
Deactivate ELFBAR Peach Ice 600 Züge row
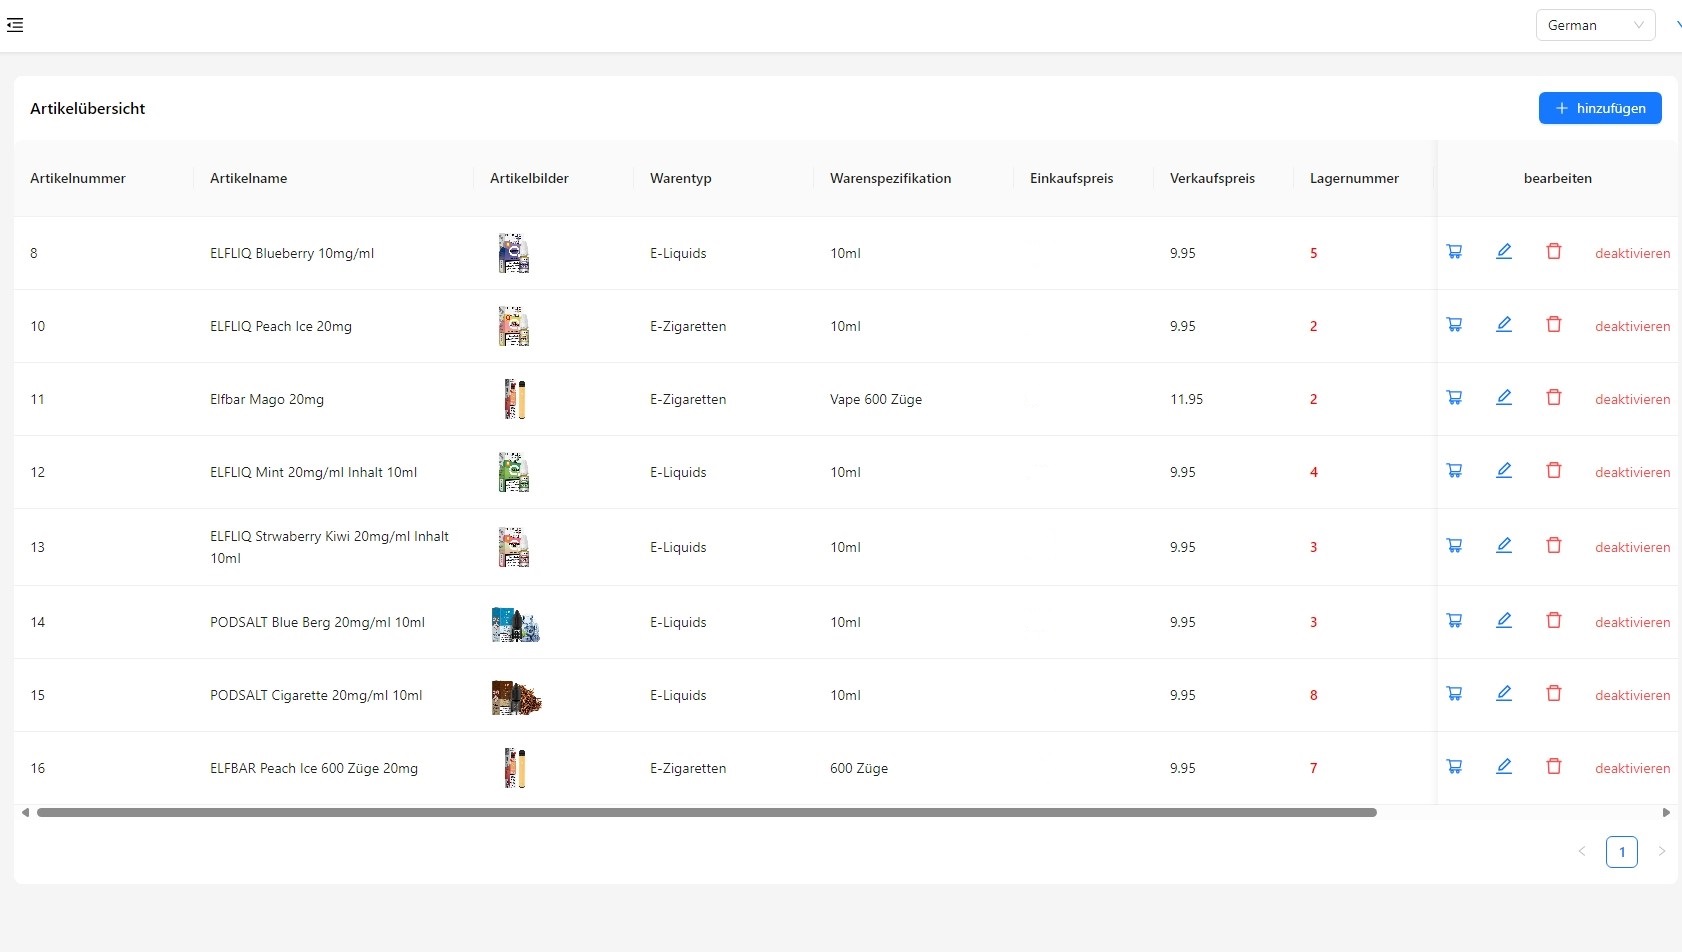pos(1632,768)
